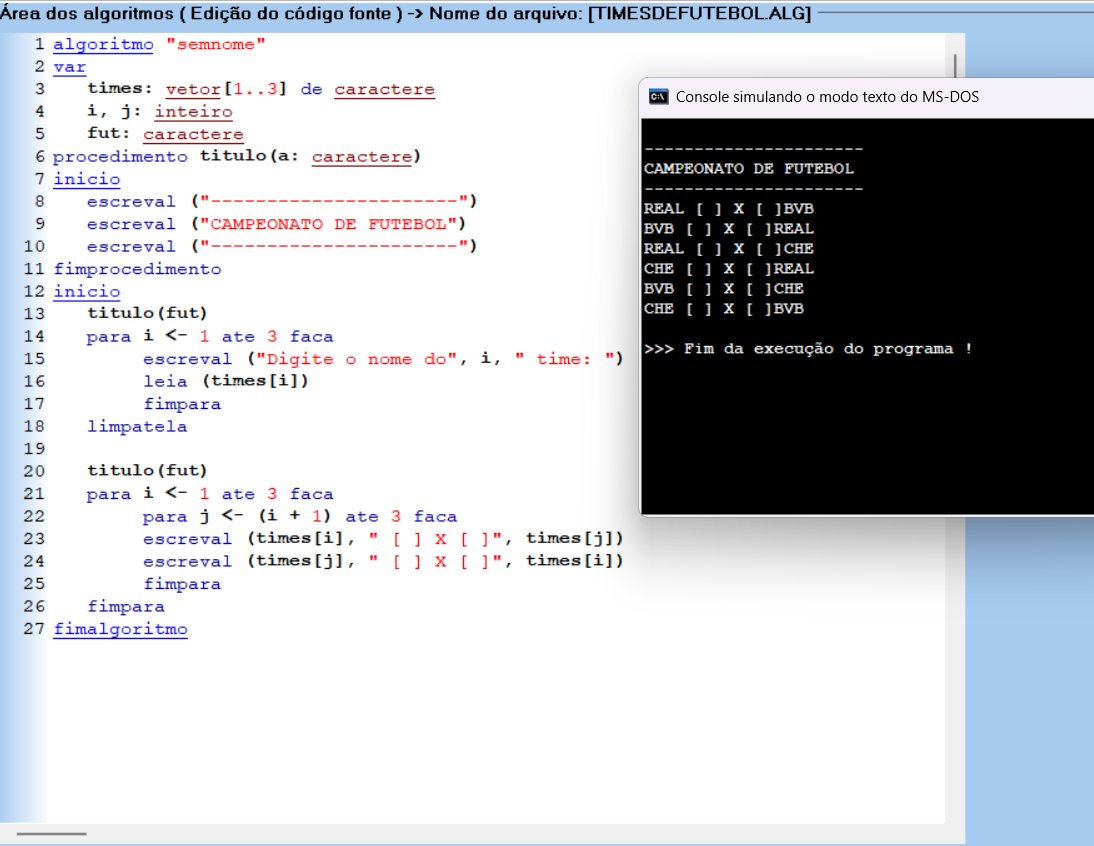Viewport: 1094px width, 846px height.
Task: Click the string "Digite o nome do" on line 15
Action: coord(357,358)
